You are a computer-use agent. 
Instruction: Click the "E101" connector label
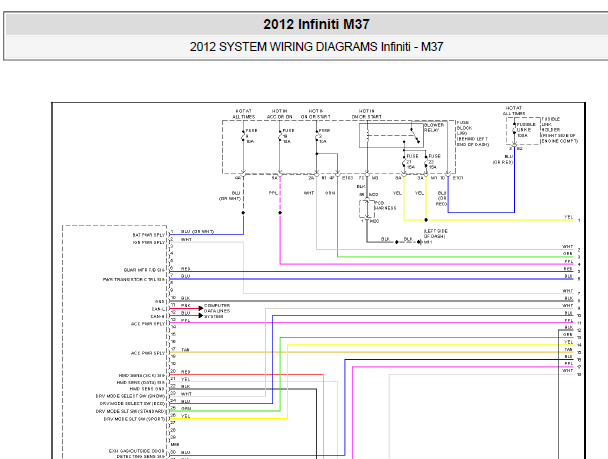458,178
